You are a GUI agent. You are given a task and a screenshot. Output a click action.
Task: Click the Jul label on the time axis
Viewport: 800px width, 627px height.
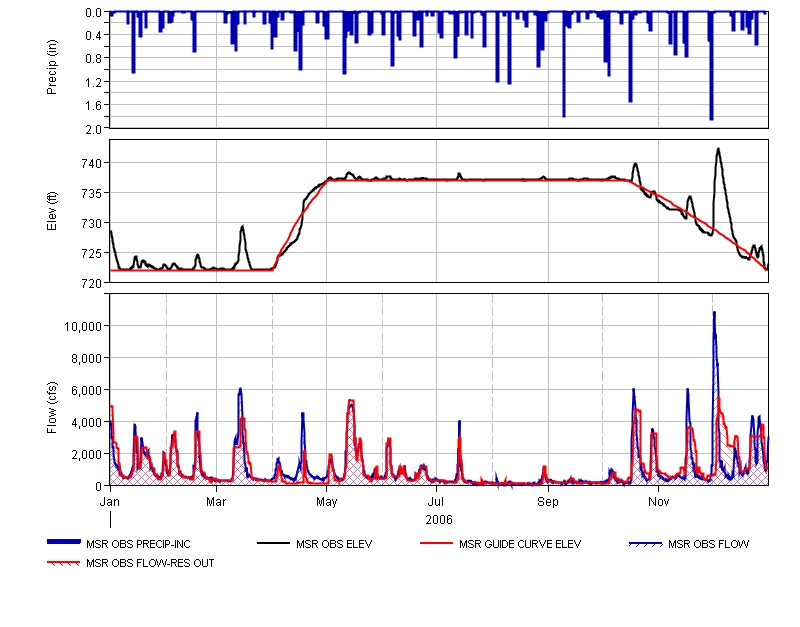tap(436, 502)
